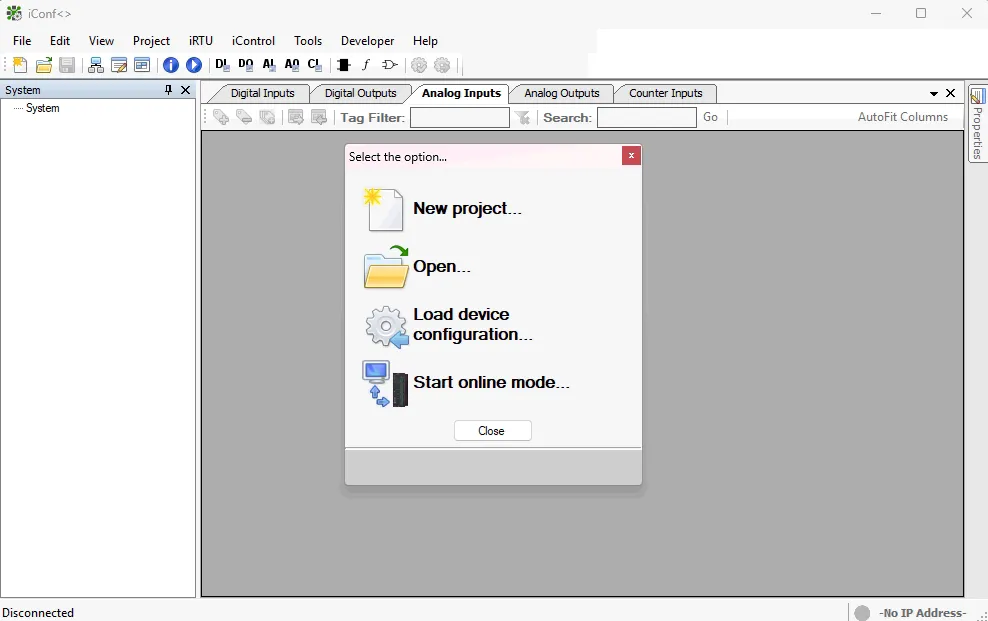988x621 pixels.
Task: Open the Tools menu
Action: coord(308,41)
